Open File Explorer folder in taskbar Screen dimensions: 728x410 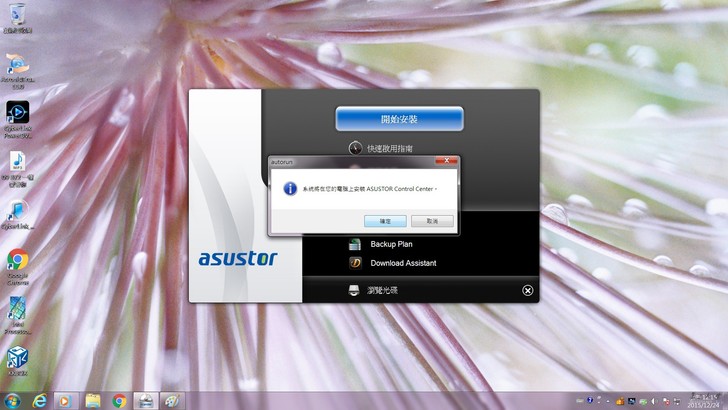[92, 400]
